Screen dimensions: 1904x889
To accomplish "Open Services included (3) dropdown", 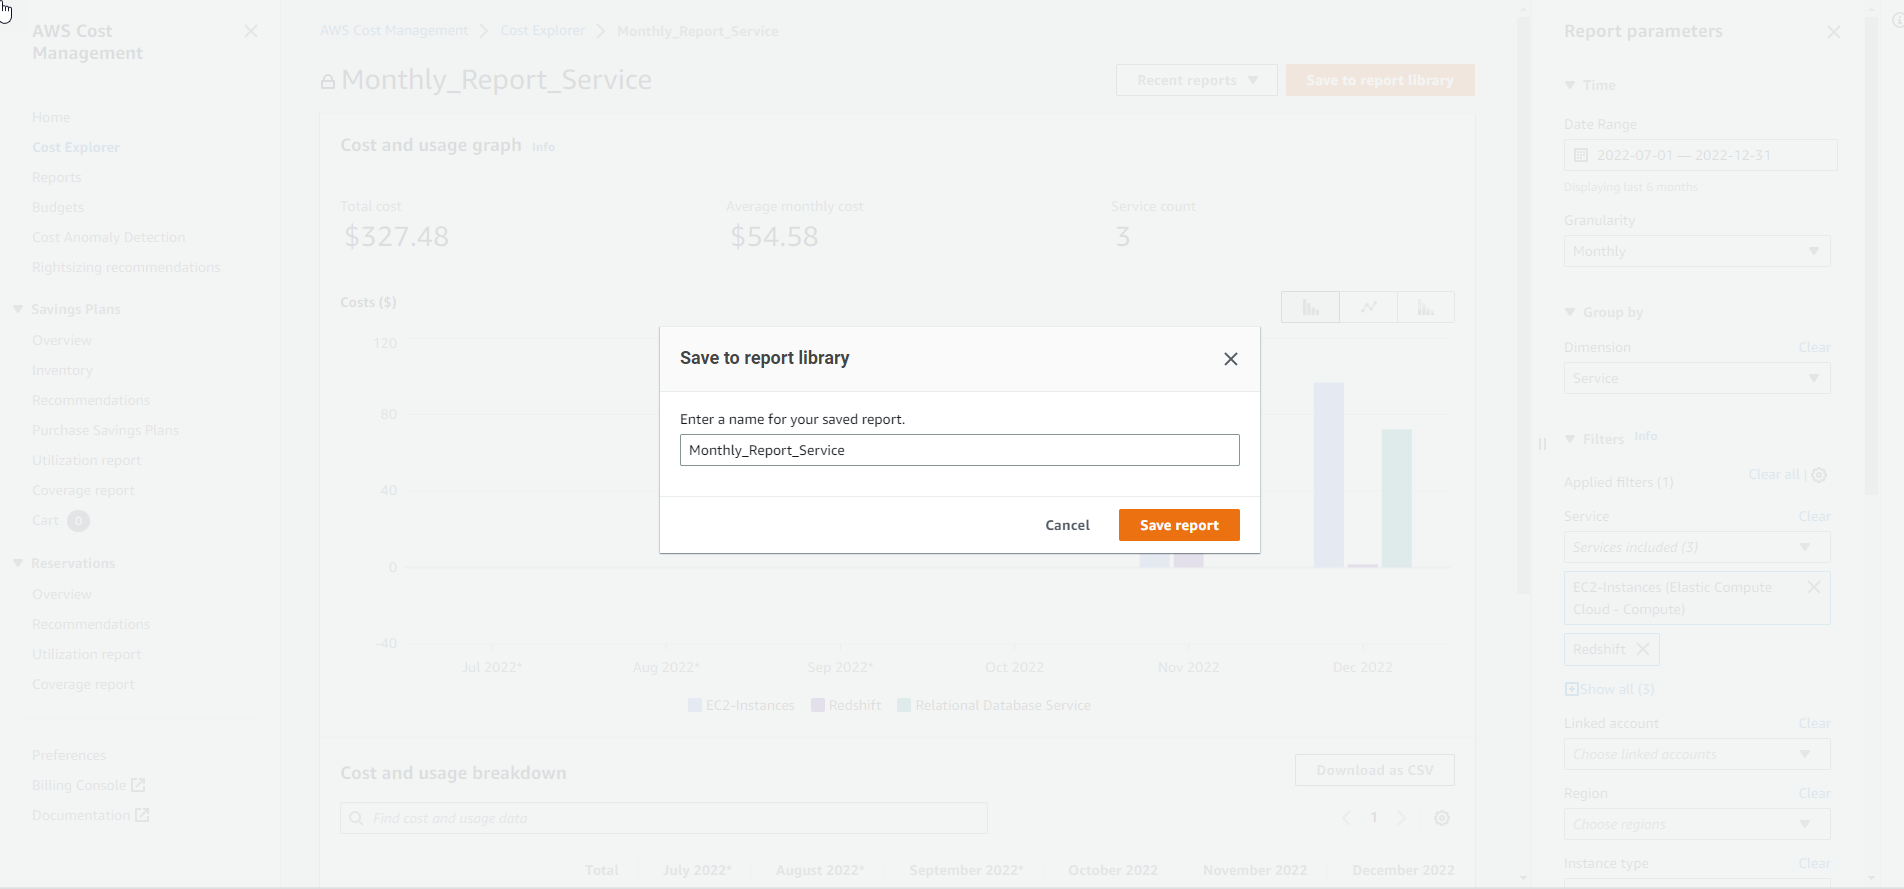I will (x=1697, y=547).
